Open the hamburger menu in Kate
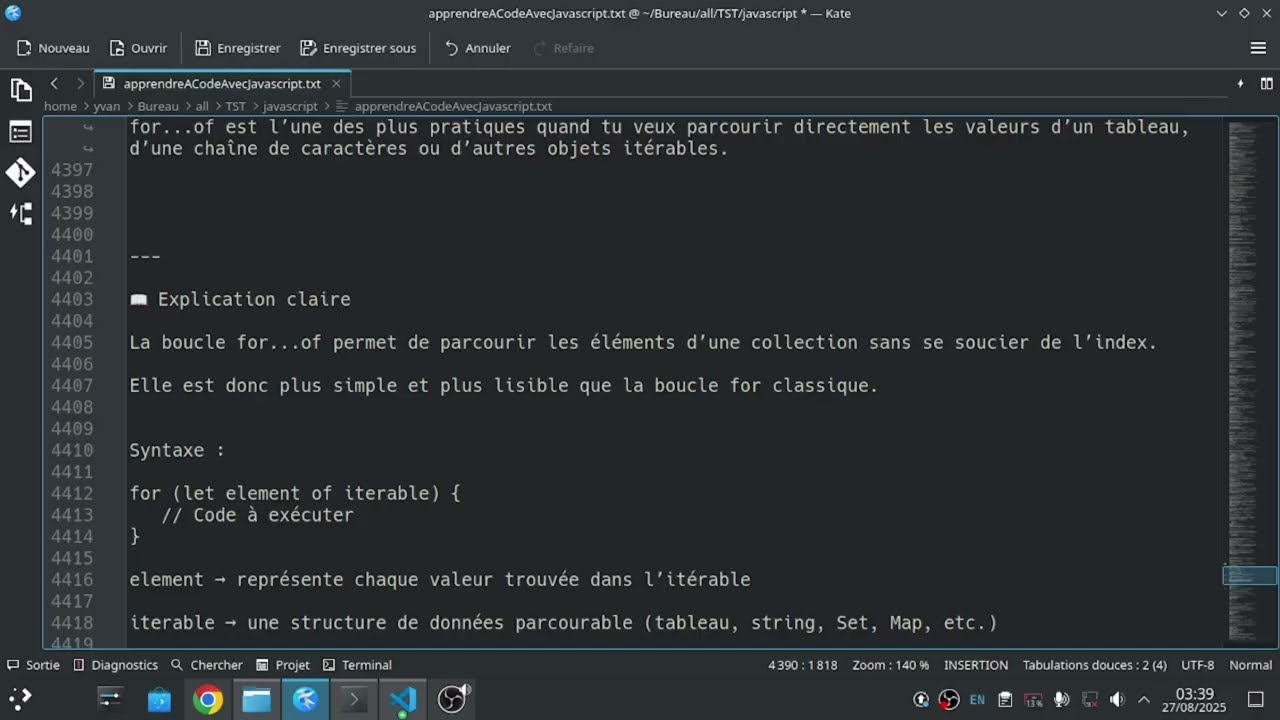Viewport: 1280px width, 720px height. [x=1258, y=48]
